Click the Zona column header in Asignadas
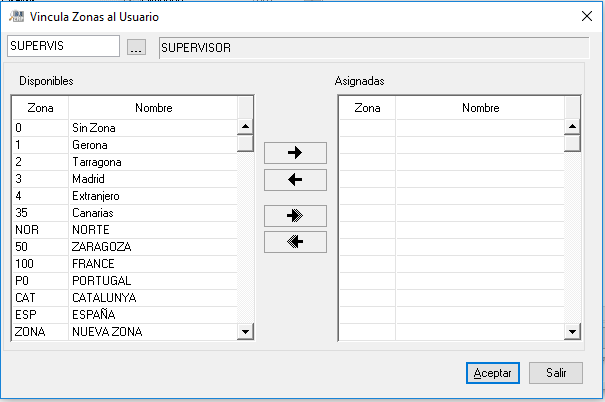This screenshot has height=402, width=605. click(x=367, y=108)
